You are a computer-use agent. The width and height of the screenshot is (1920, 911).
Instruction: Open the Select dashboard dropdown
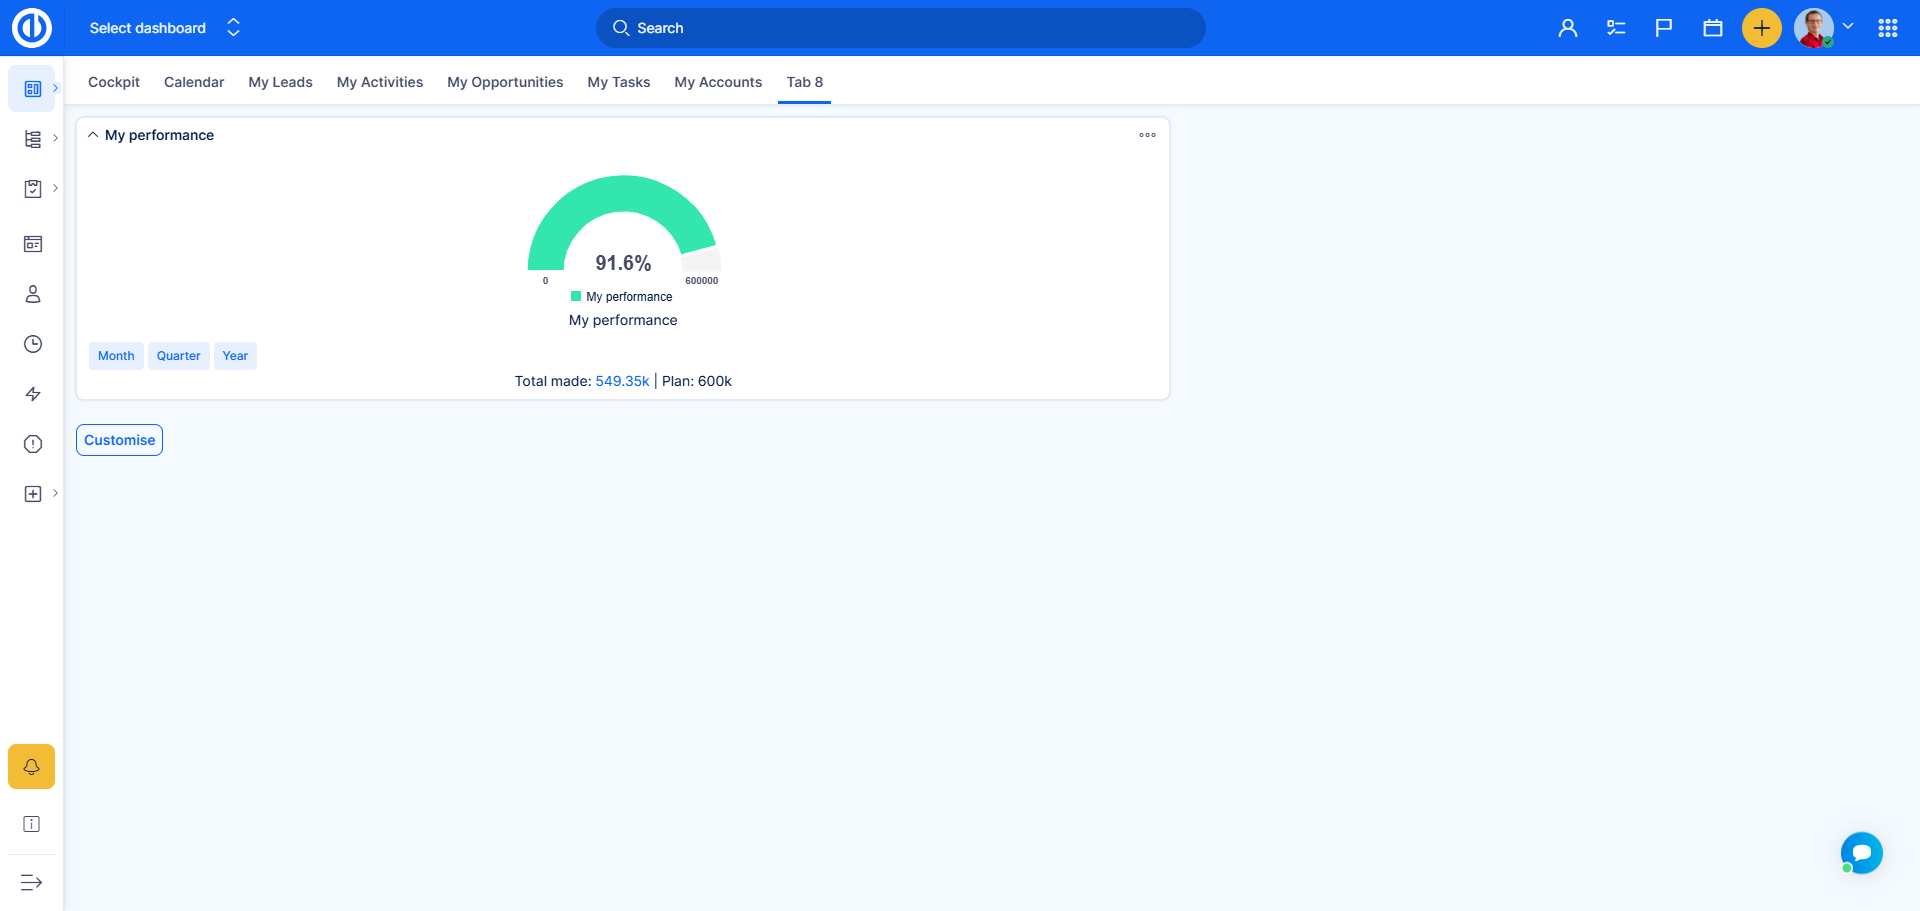pos(165,28)
